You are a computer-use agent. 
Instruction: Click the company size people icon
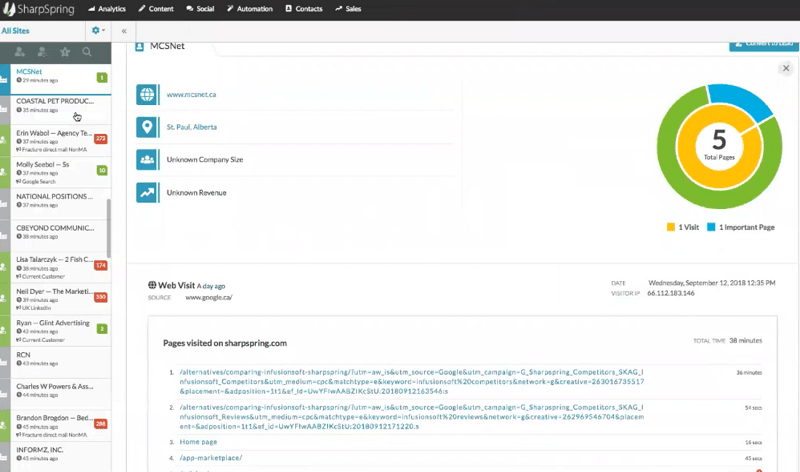click(x=147, y=159)
